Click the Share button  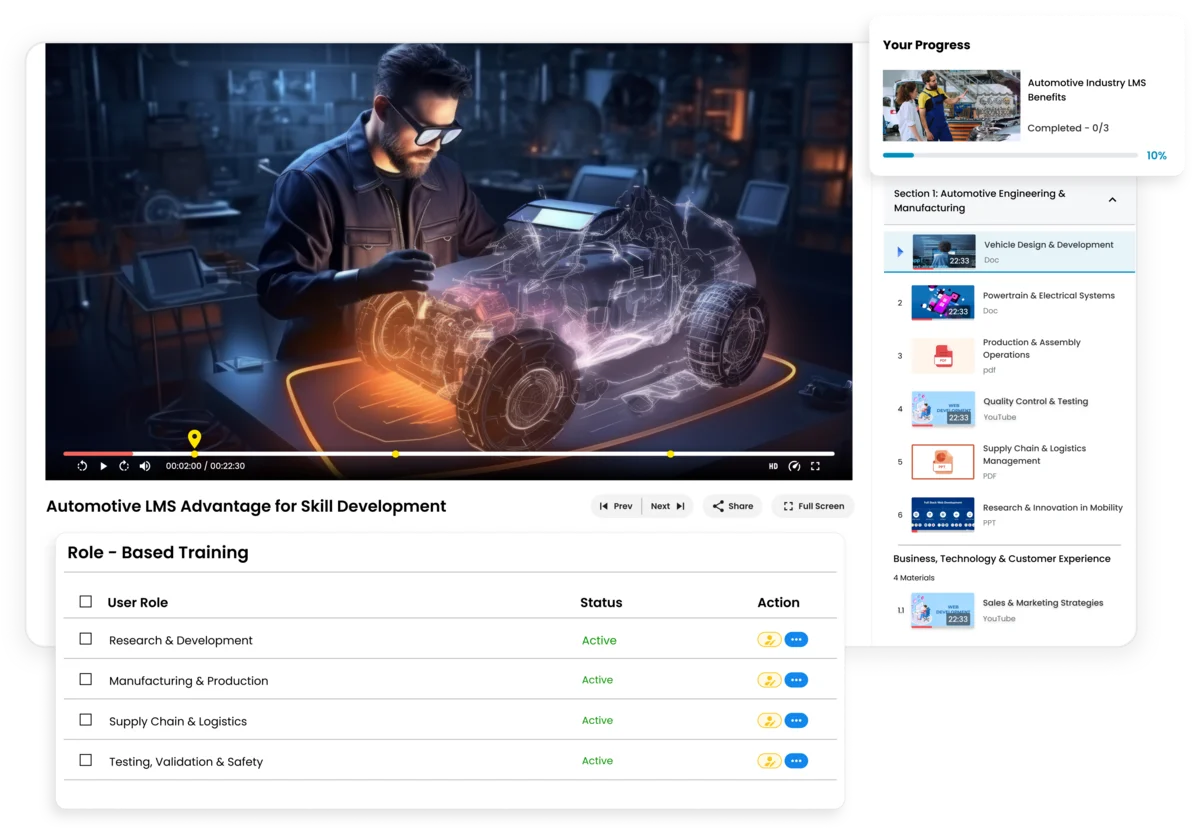click(732, 506)
